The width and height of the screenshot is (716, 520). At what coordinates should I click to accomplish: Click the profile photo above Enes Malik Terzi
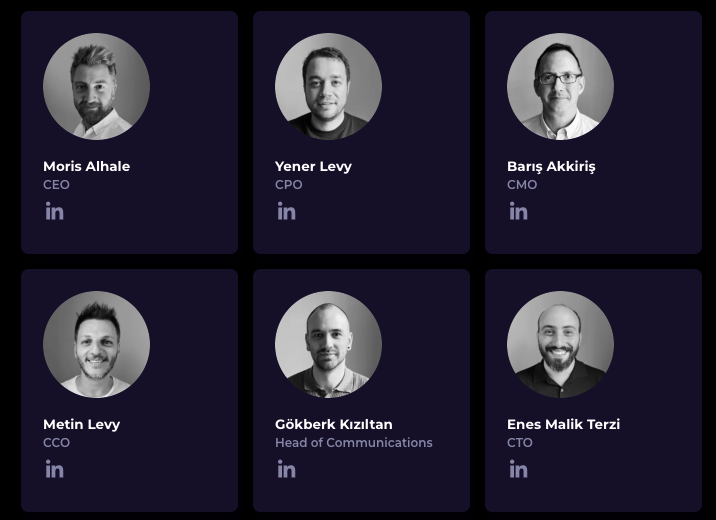click(x=560, y=344)
